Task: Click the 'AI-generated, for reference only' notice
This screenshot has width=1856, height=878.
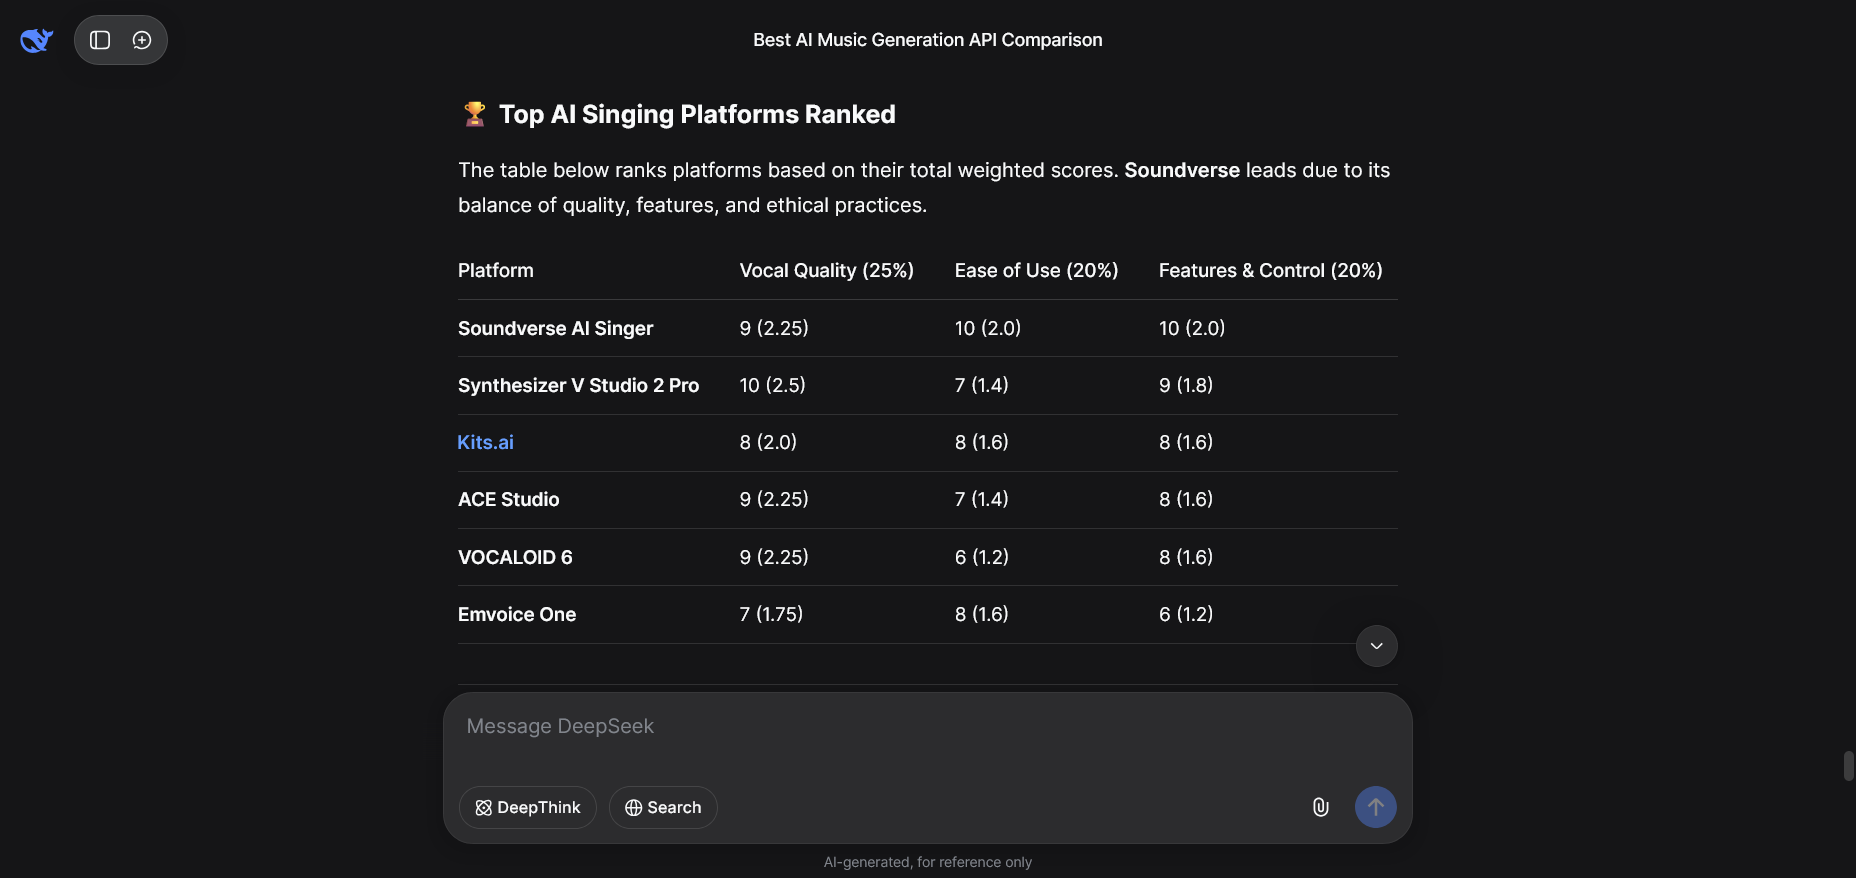Action: click(x=928, y=862)
